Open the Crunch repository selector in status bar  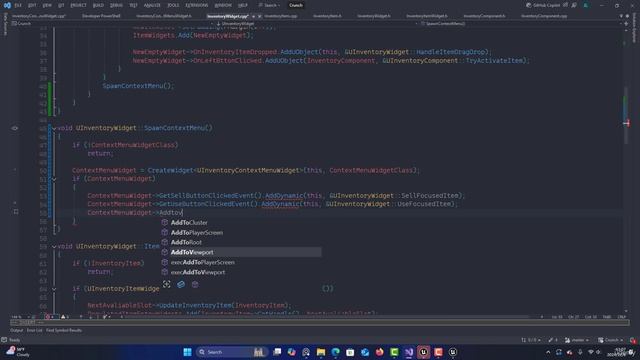click(610, 340)
